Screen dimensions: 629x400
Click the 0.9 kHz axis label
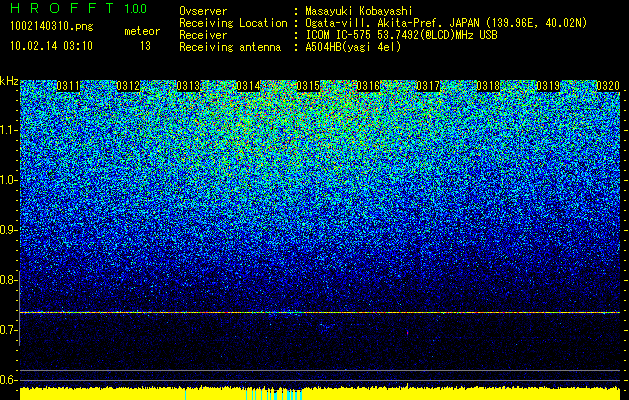click(9, 230)
